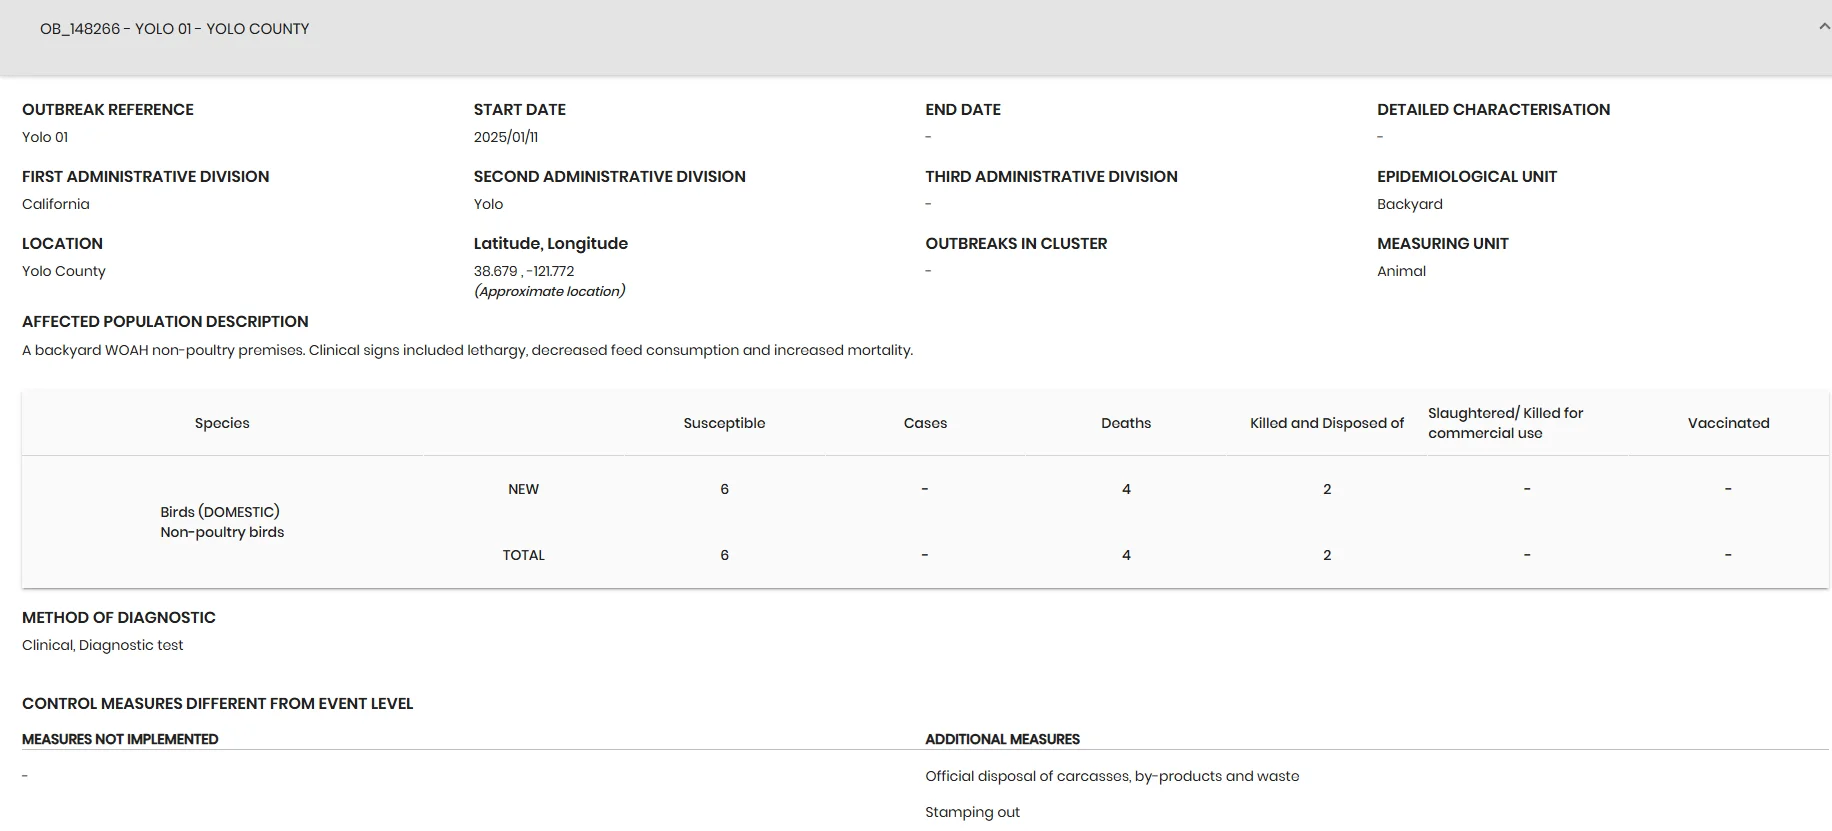Select the MEASURES NOT IMPLEMENTED subheading
The image size is (1832, 831).
[120, 739]
